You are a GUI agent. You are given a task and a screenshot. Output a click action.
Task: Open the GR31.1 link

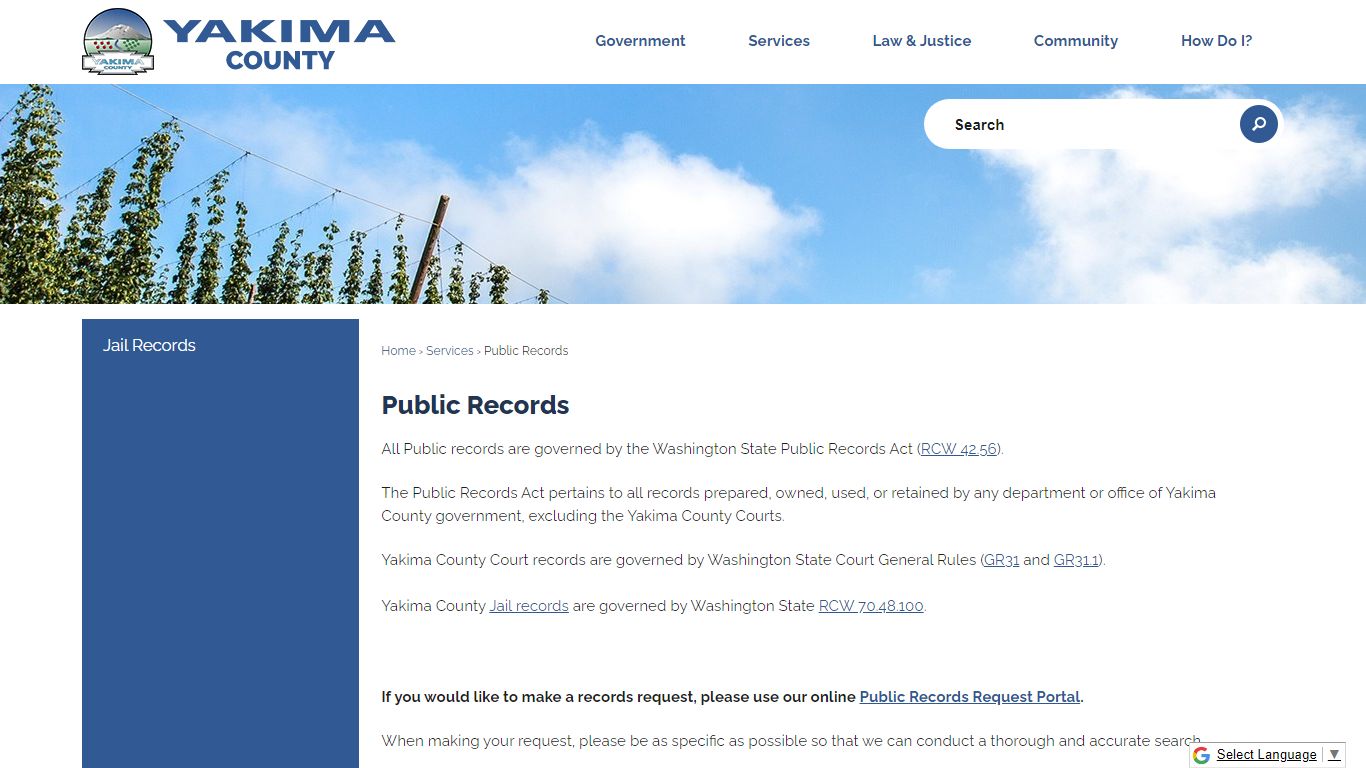pos(1077,560)
